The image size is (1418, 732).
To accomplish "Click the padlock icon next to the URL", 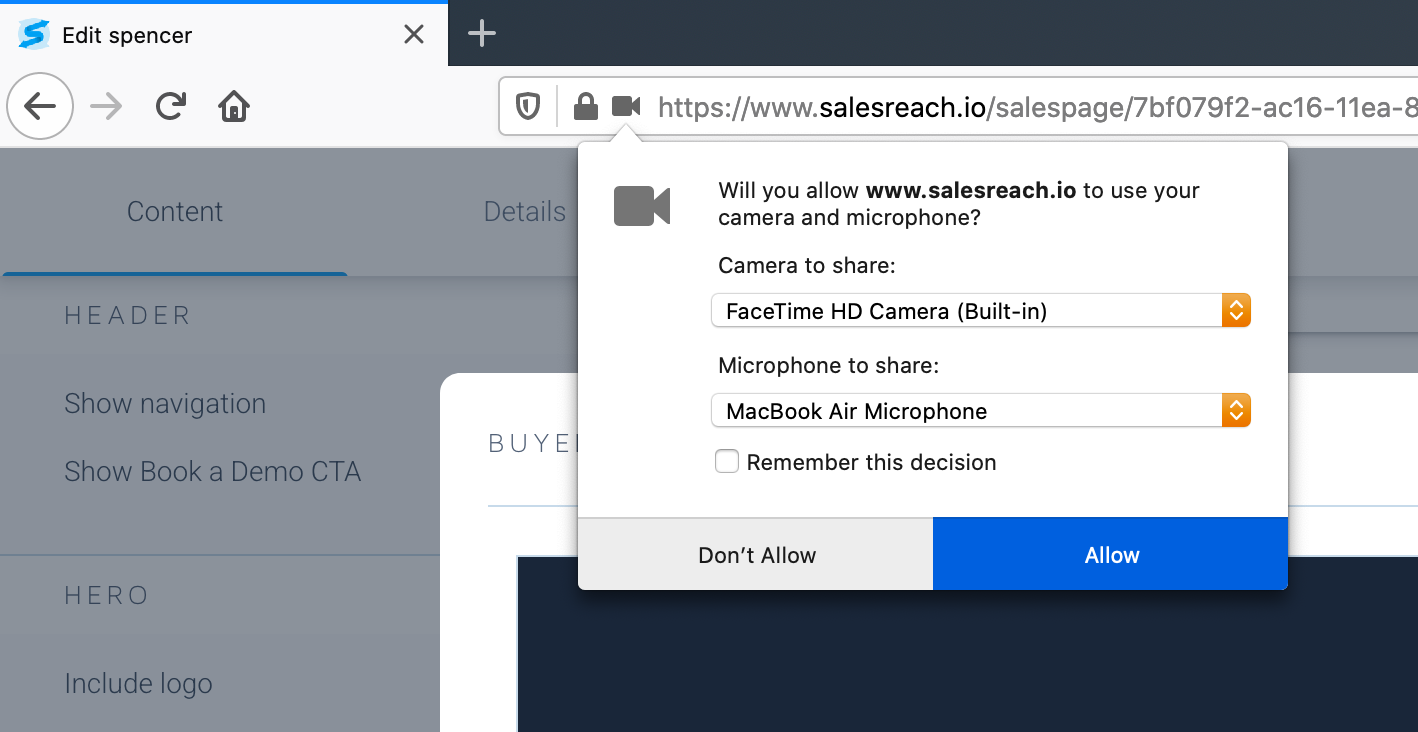I will click(585, 107).
